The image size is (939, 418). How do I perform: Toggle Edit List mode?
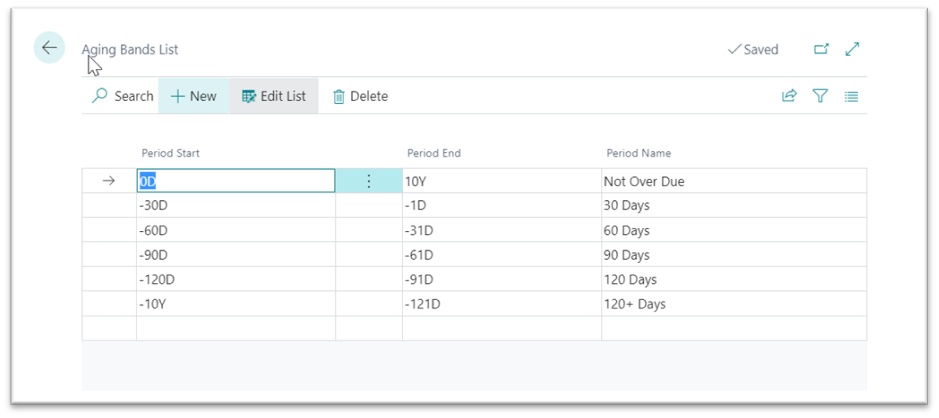274,96
